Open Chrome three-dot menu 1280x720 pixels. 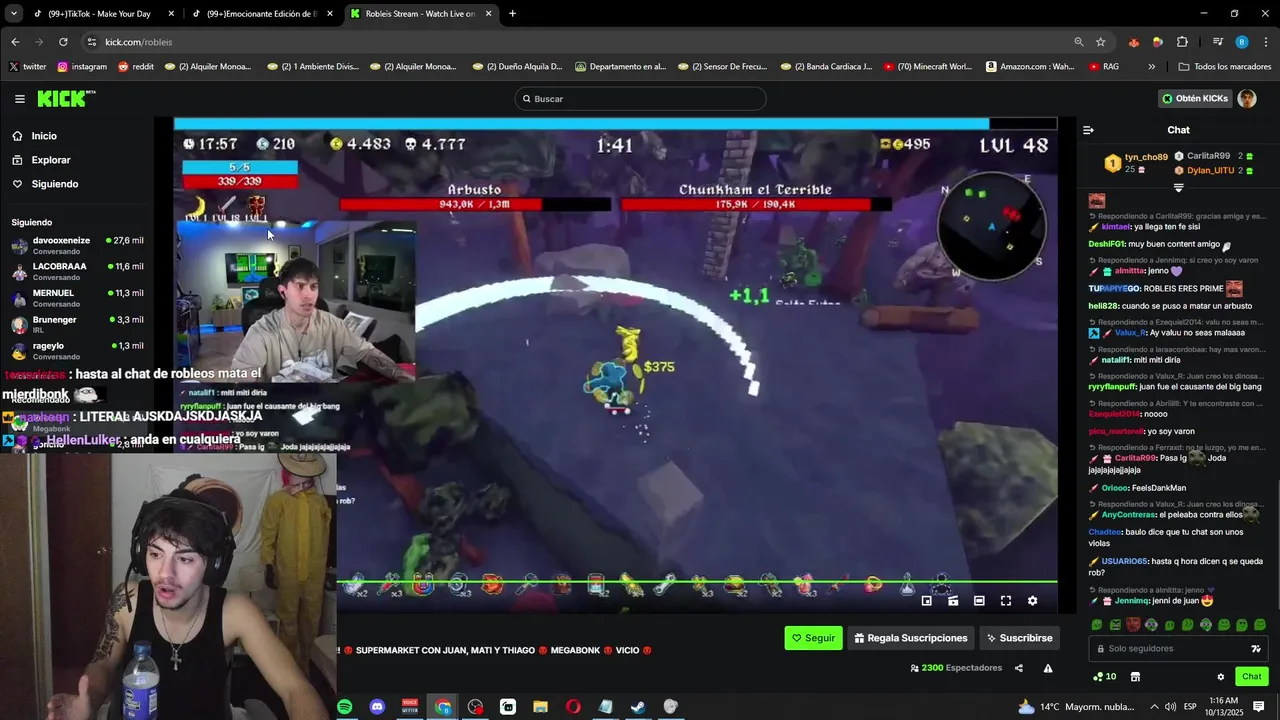1266,42
